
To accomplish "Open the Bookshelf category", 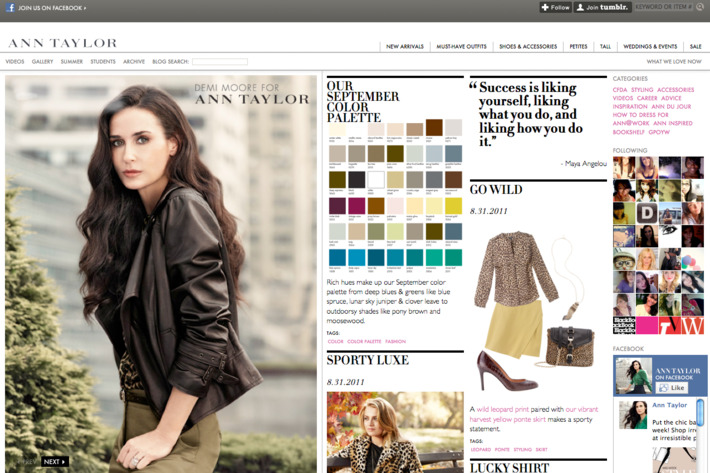I will [628, 132].
